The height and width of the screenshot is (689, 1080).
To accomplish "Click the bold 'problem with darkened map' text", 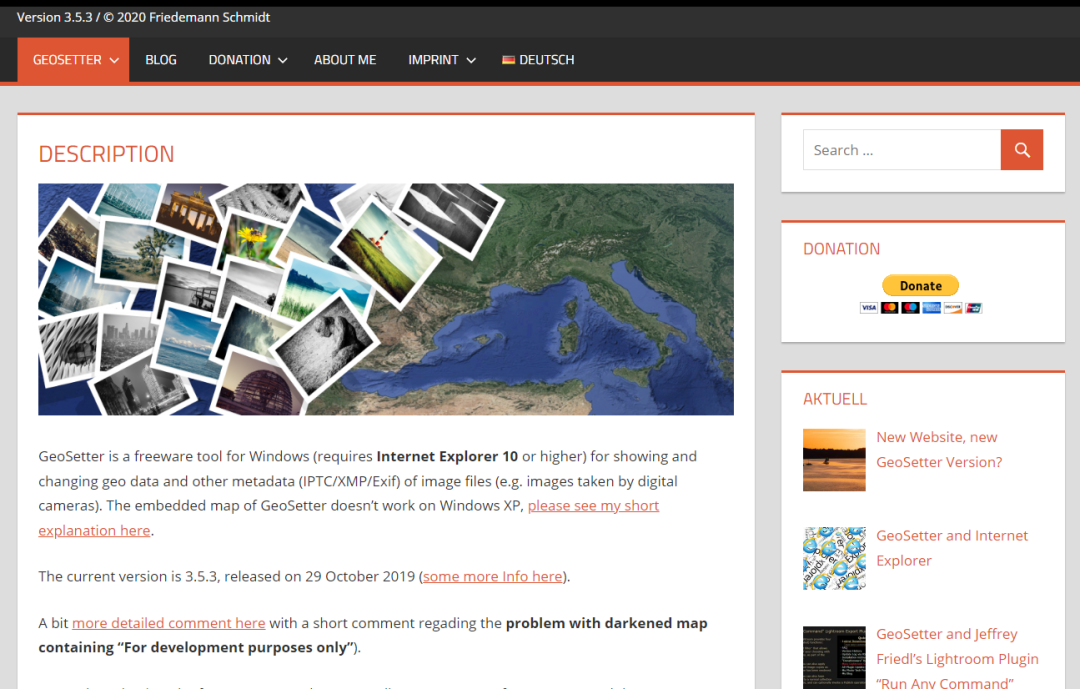I will pyautogui.click(x=606, y=623).
